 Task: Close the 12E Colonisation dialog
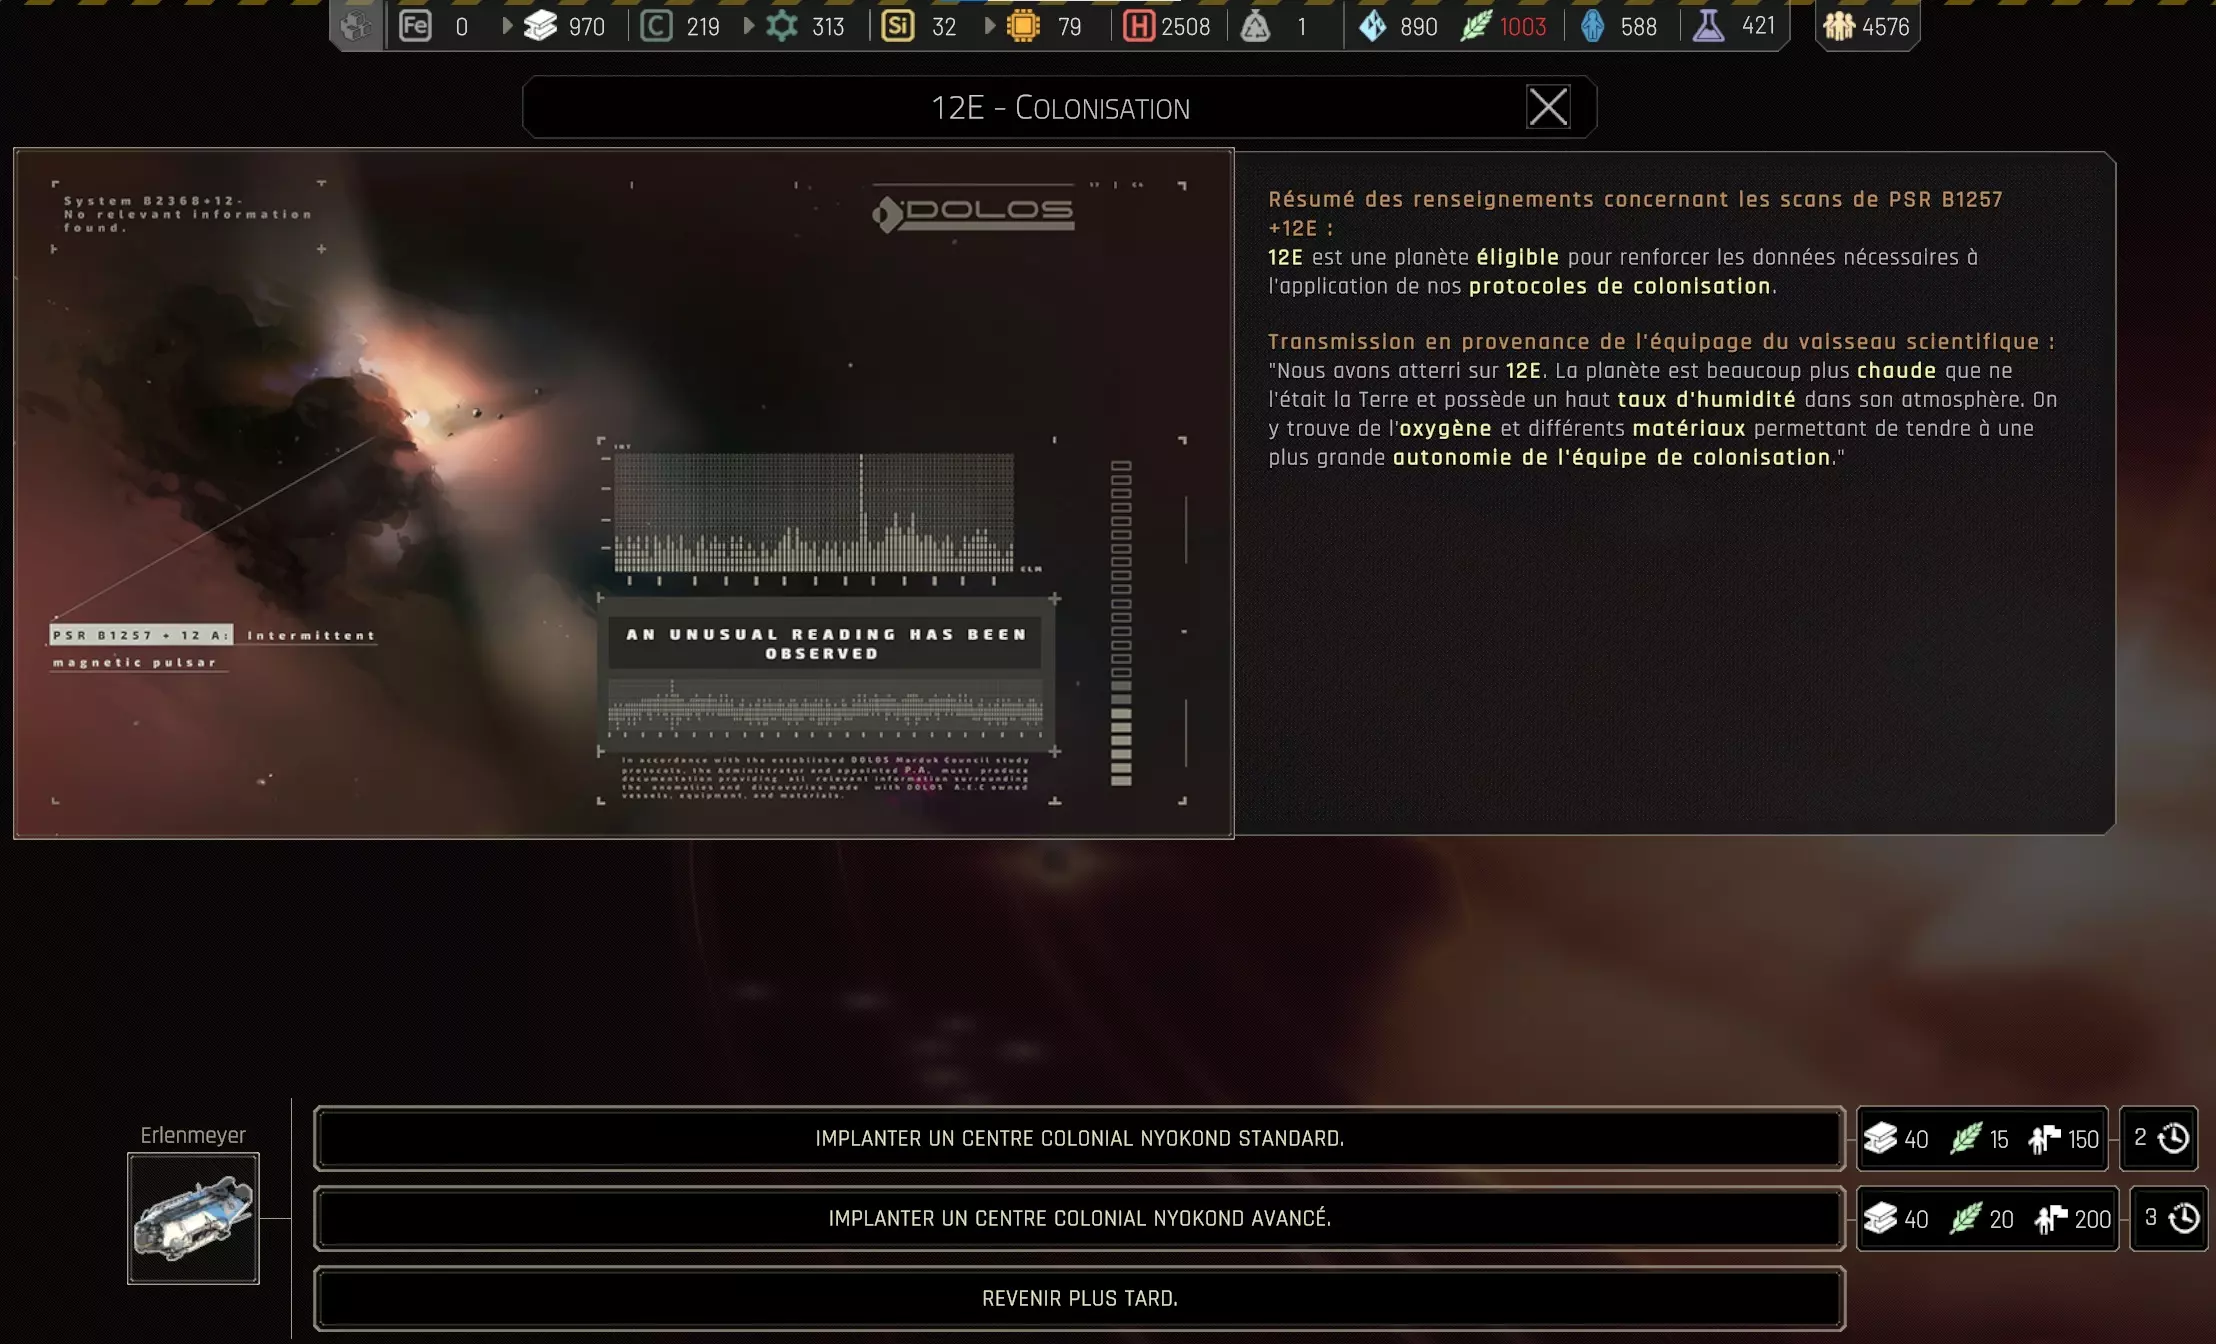1547,107
